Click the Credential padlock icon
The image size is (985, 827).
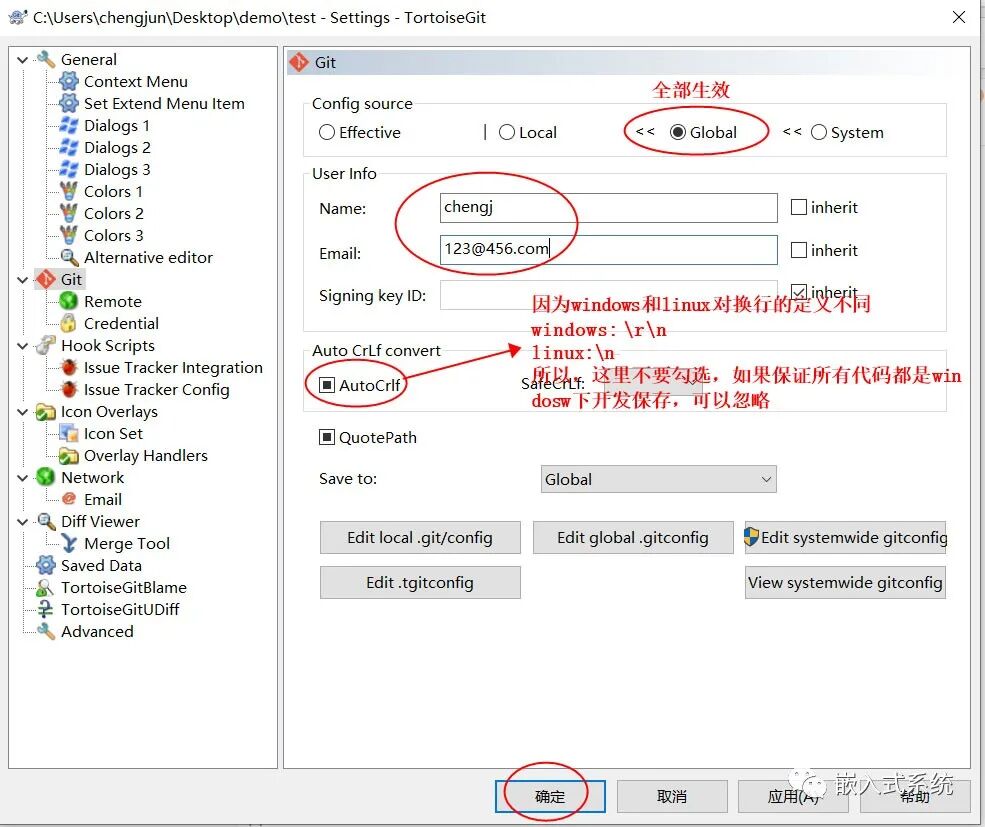coord(68,323)
